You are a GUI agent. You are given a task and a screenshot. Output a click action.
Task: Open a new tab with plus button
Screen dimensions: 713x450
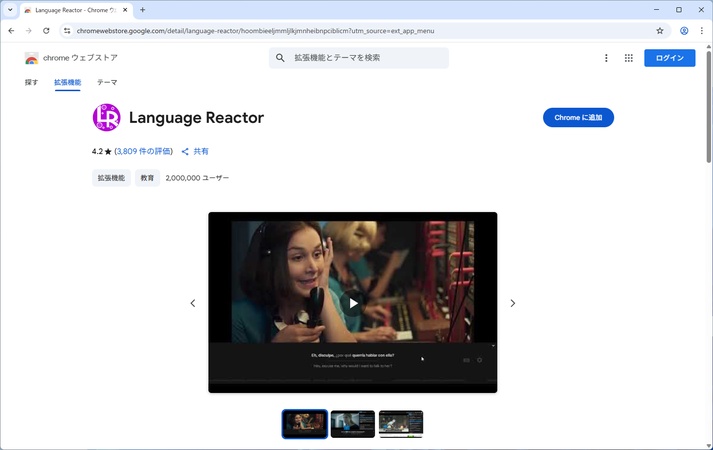pos(142,10)
